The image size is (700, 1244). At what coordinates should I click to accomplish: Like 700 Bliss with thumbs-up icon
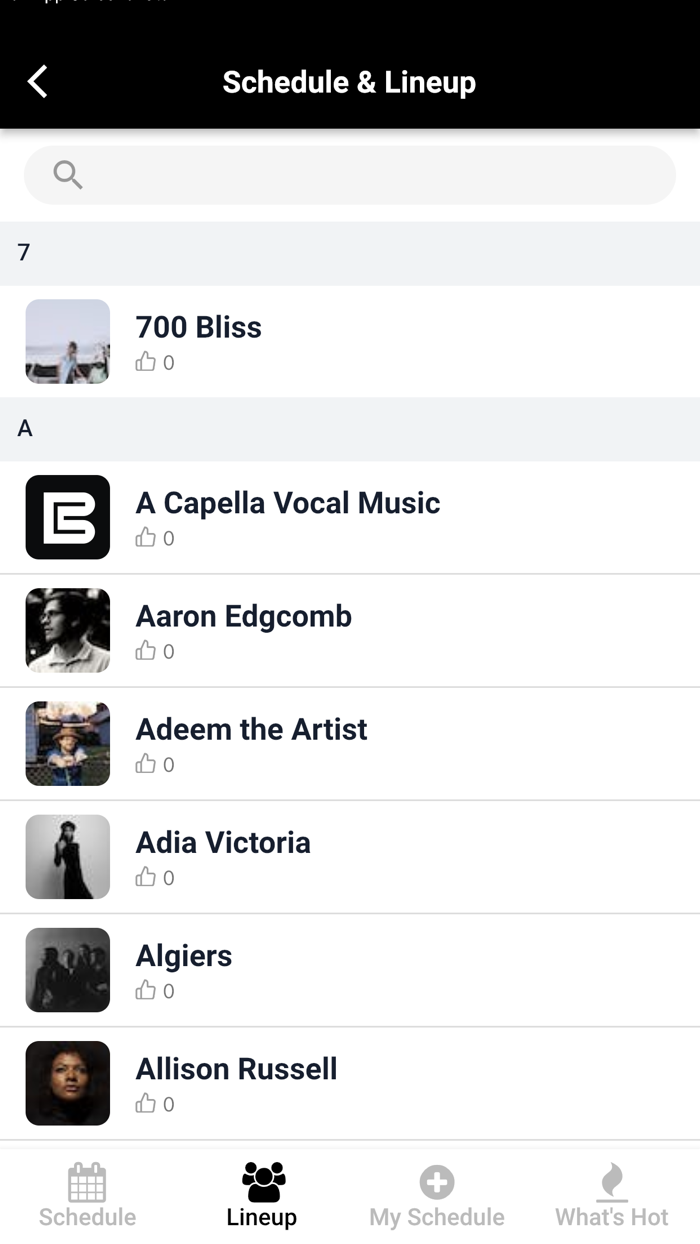click(146, 362)
